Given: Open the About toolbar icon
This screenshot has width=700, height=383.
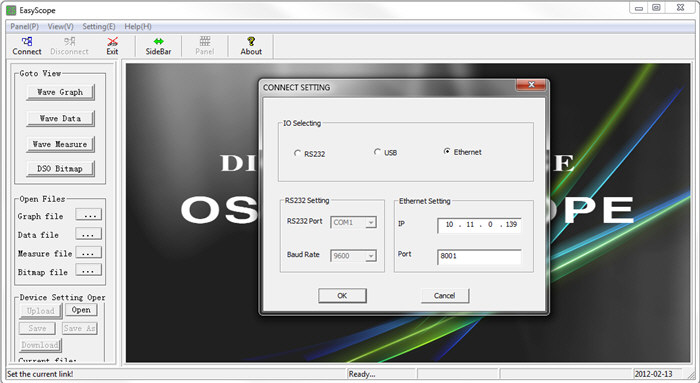Looking at the screenshot, I should point(251,46).
